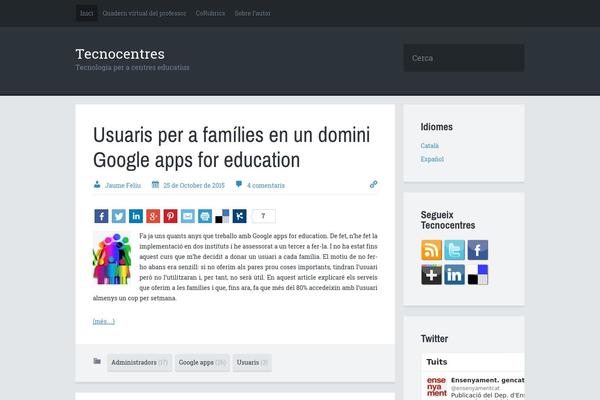Click the calendar icon beside the date
This screenshot has width=600, height=400.
[155, 184]
